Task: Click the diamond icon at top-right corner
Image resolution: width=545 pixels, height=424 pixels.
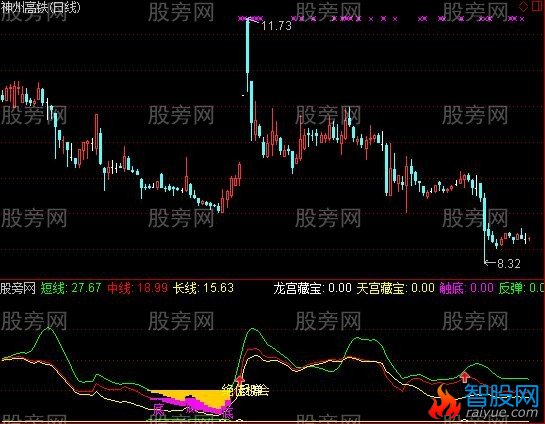Action: pos(523,6)
